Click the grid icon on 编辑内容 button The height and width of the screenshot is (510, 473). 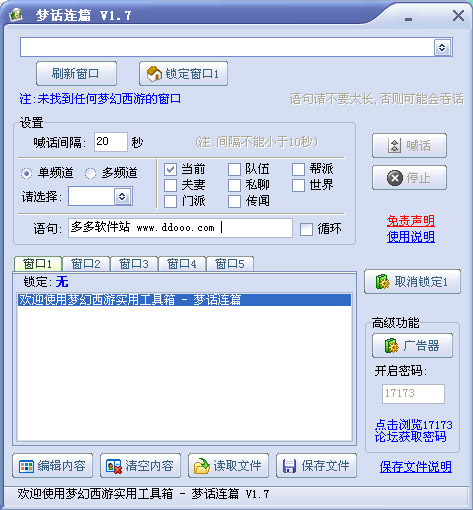click(26, 466)
